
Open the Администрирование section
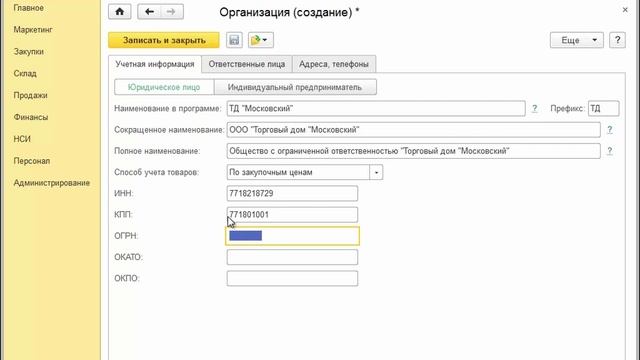(51, 183)
